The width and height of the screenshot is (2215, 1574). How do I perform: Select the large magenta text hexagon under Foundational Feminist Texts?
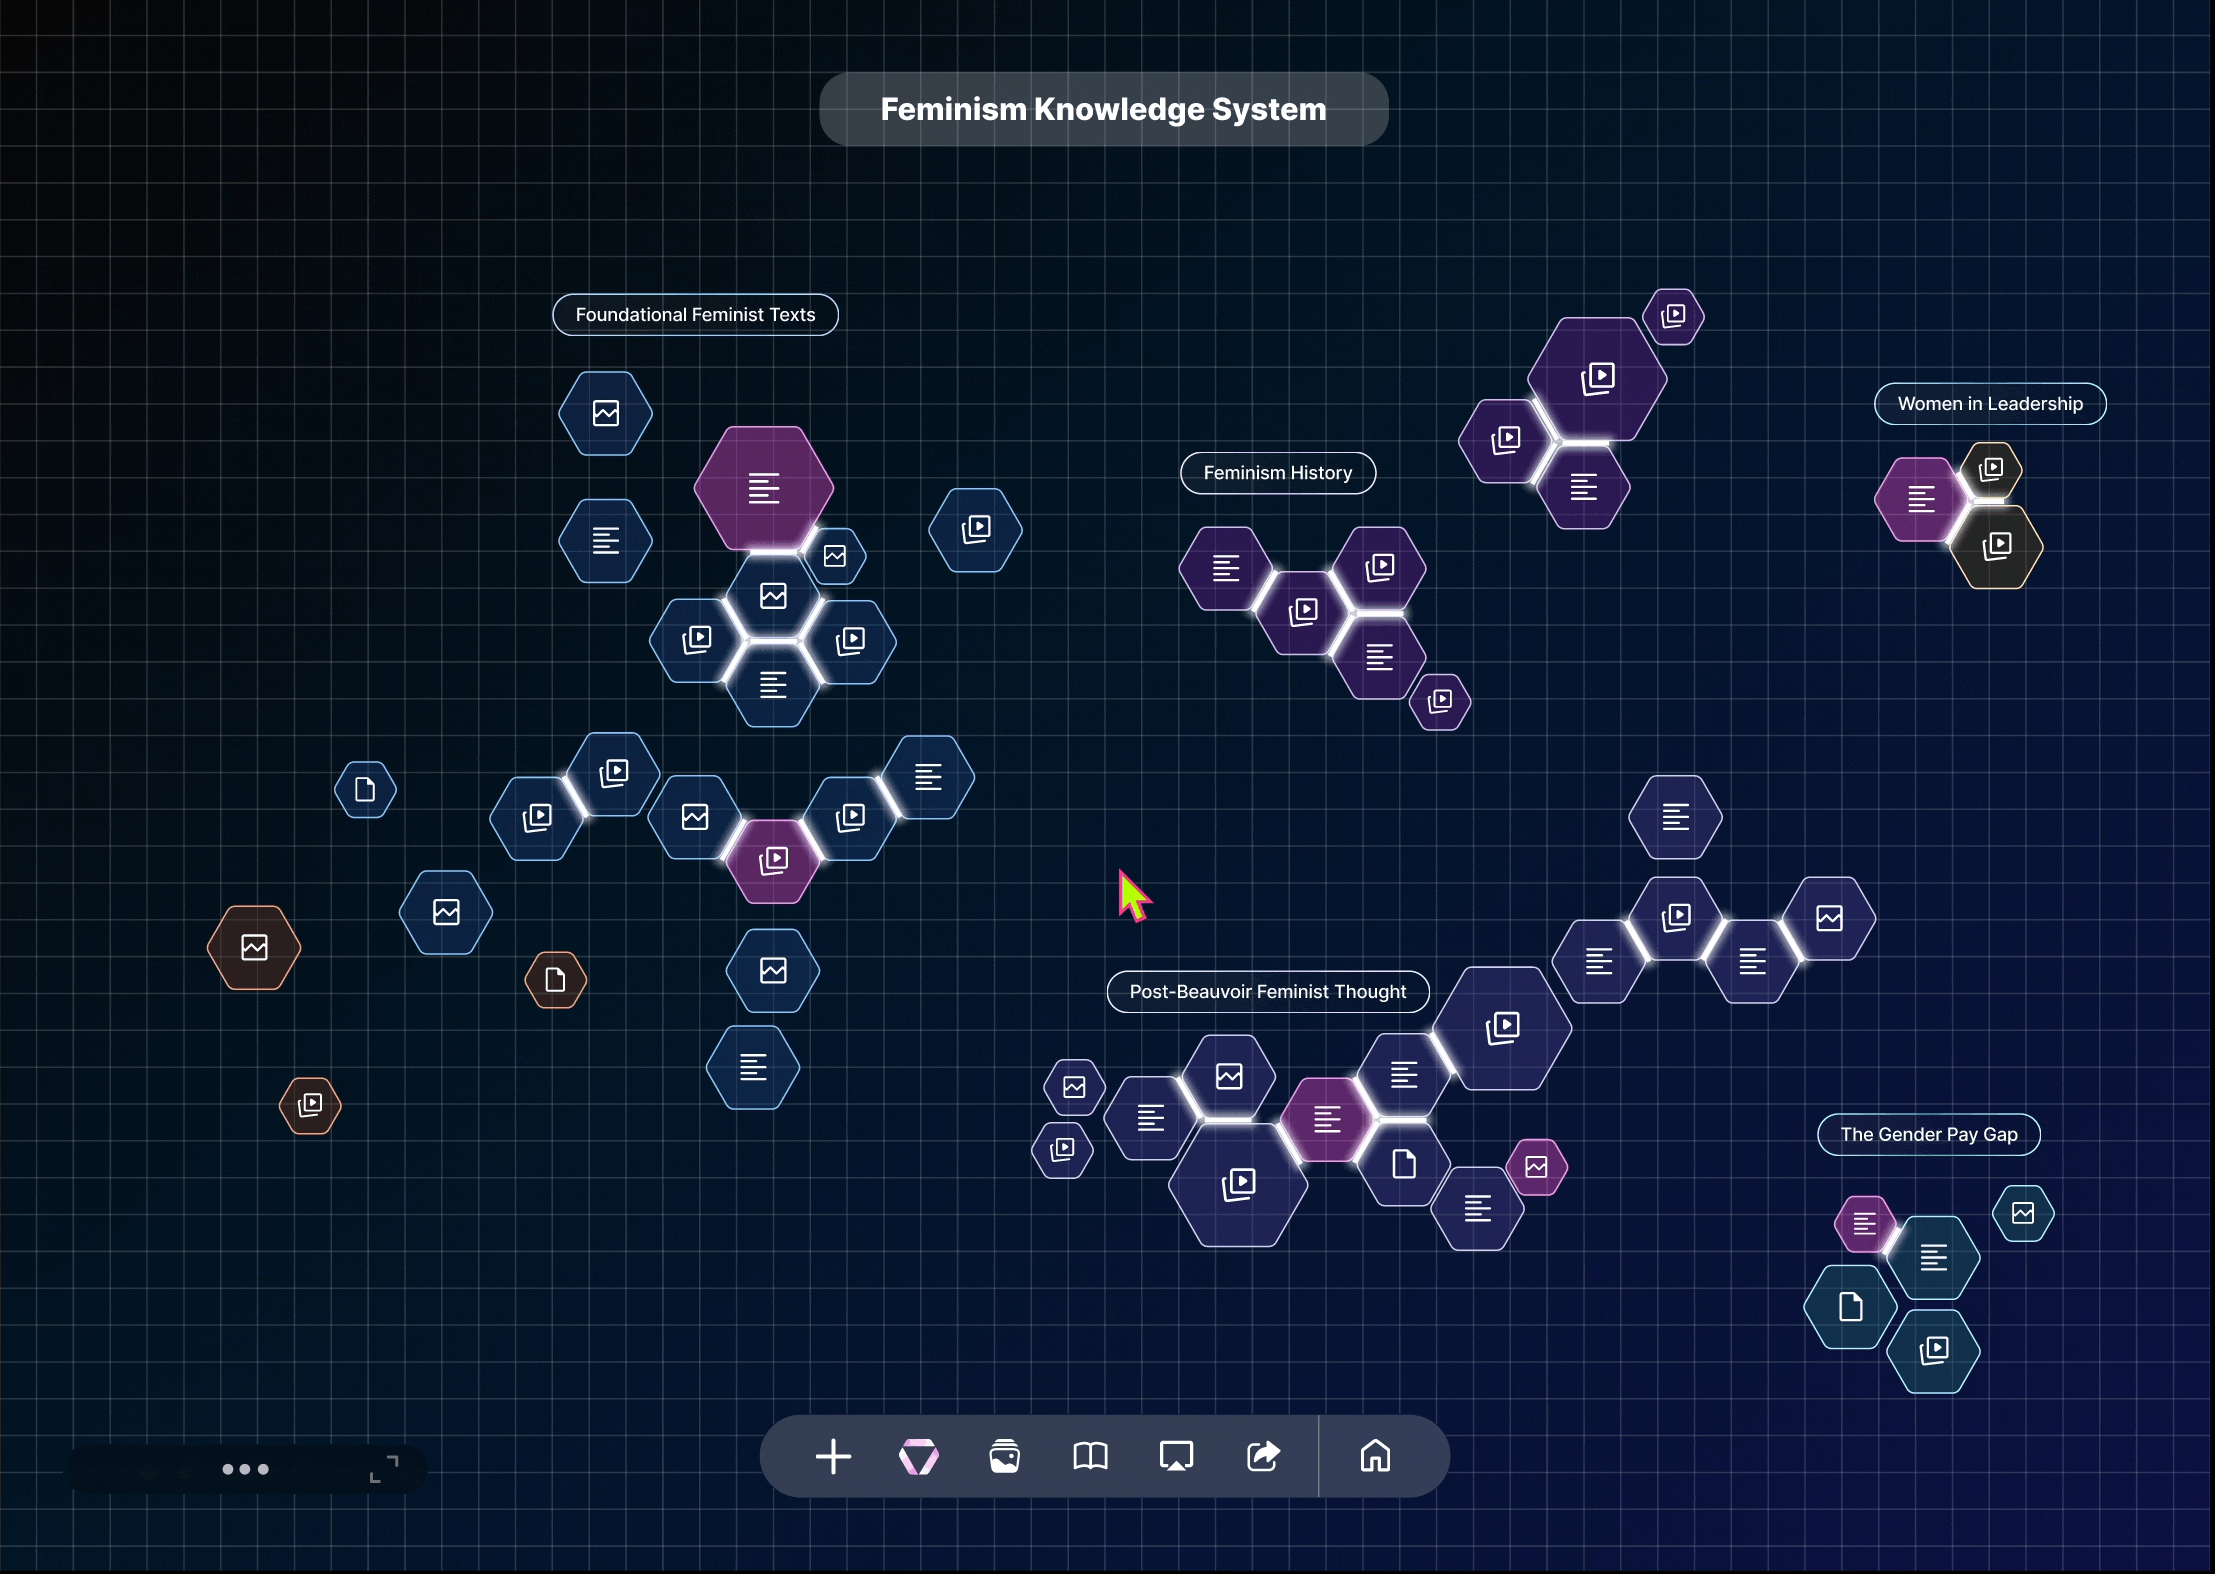coord(764,488)
